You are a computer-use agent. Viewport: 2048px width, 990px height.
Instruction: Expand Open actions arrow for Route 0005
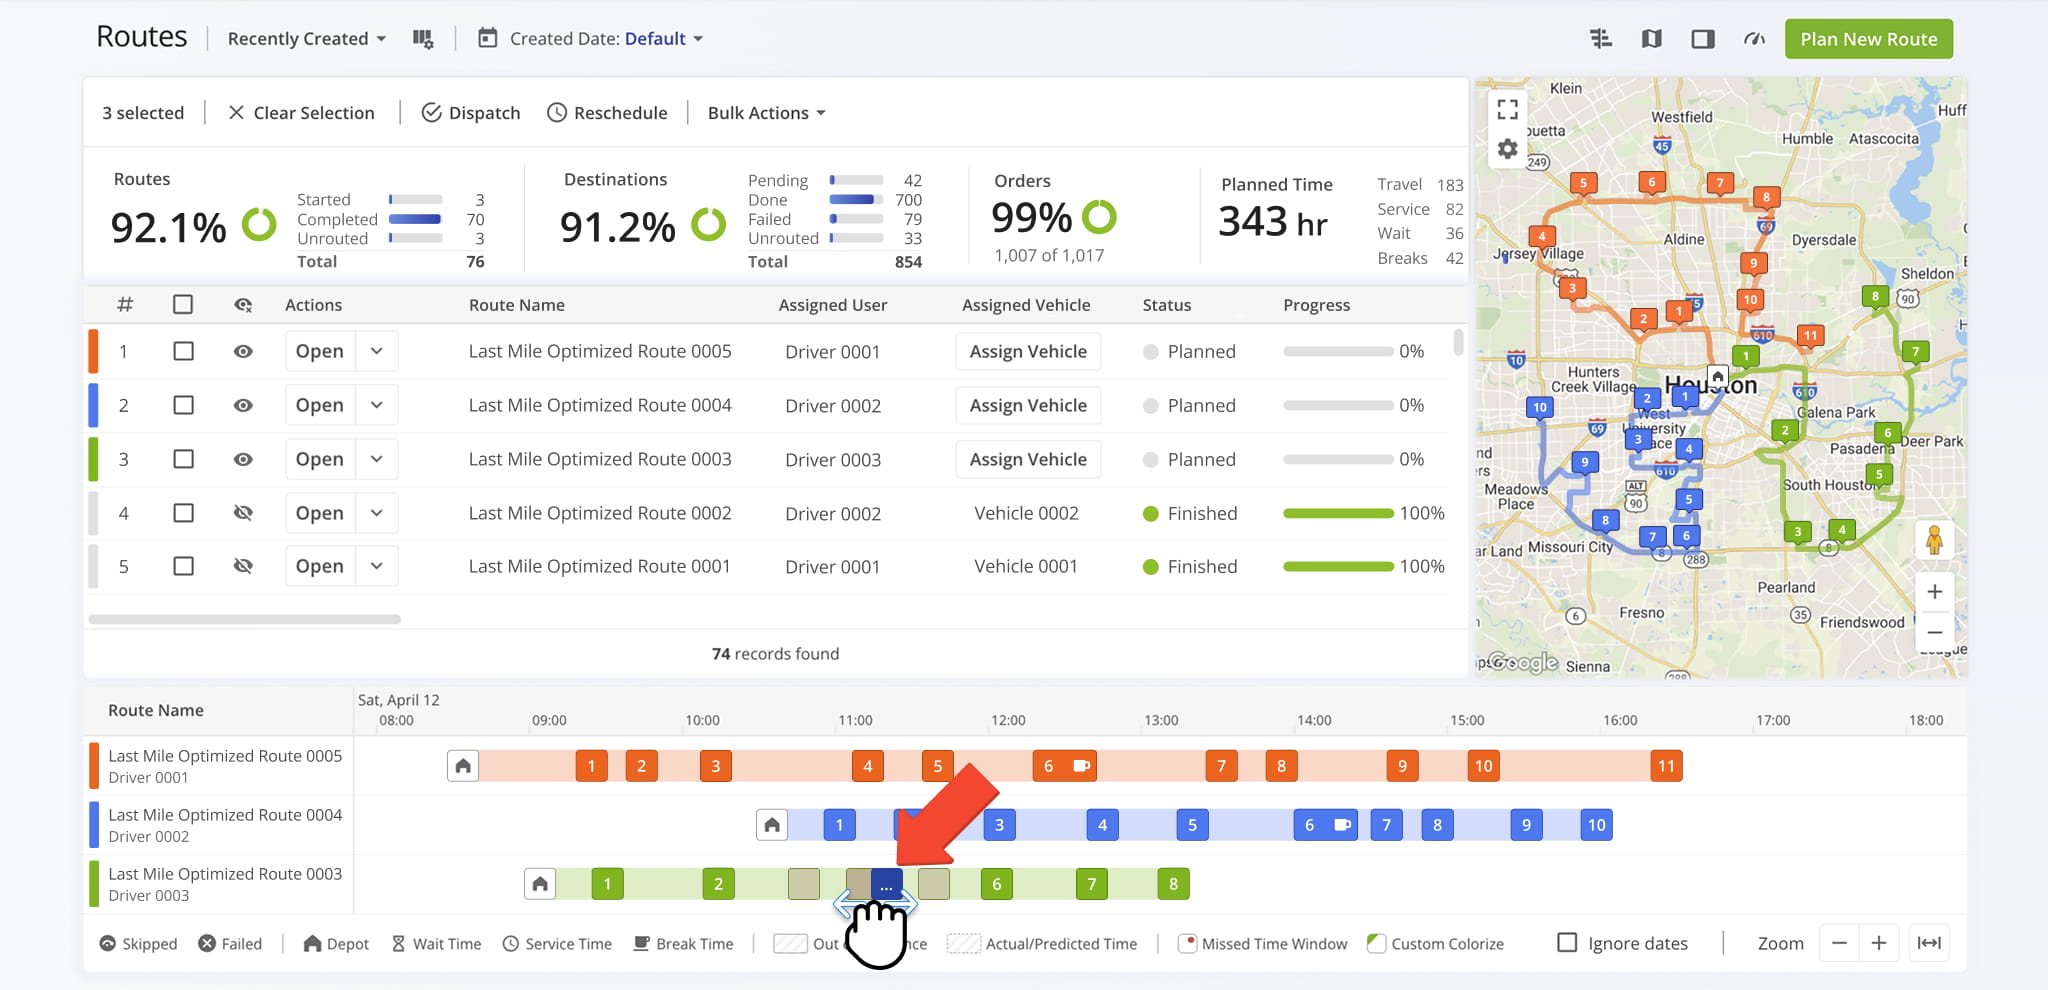pos(377,351)
